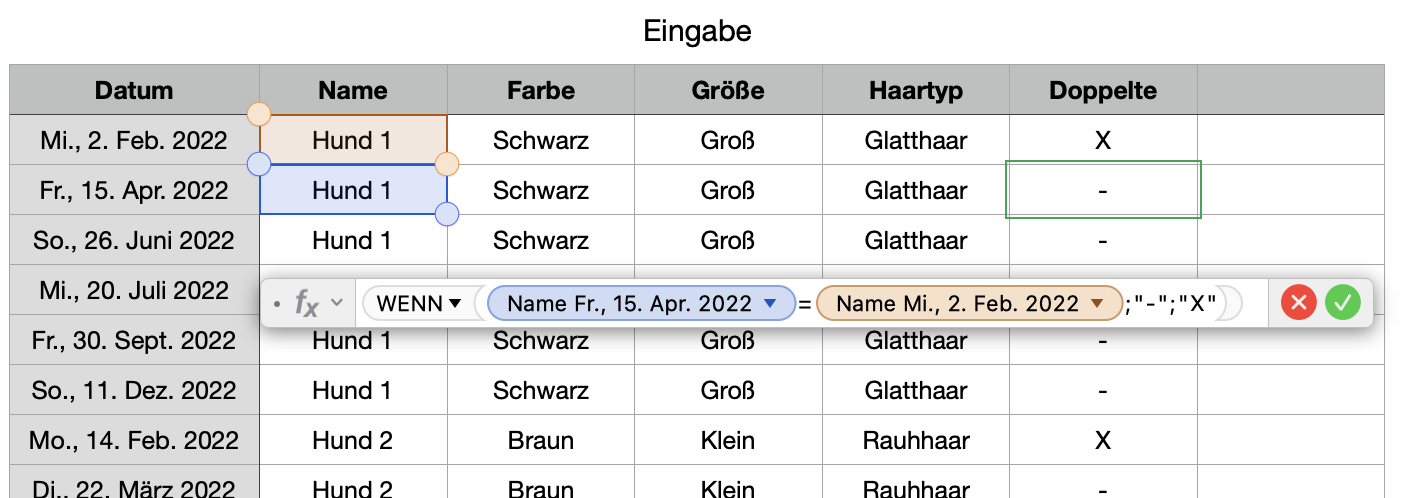Confirm the formula with the green checkmark
Viewport: 1408px width, 498px height.
click(x=1342, y=302)
